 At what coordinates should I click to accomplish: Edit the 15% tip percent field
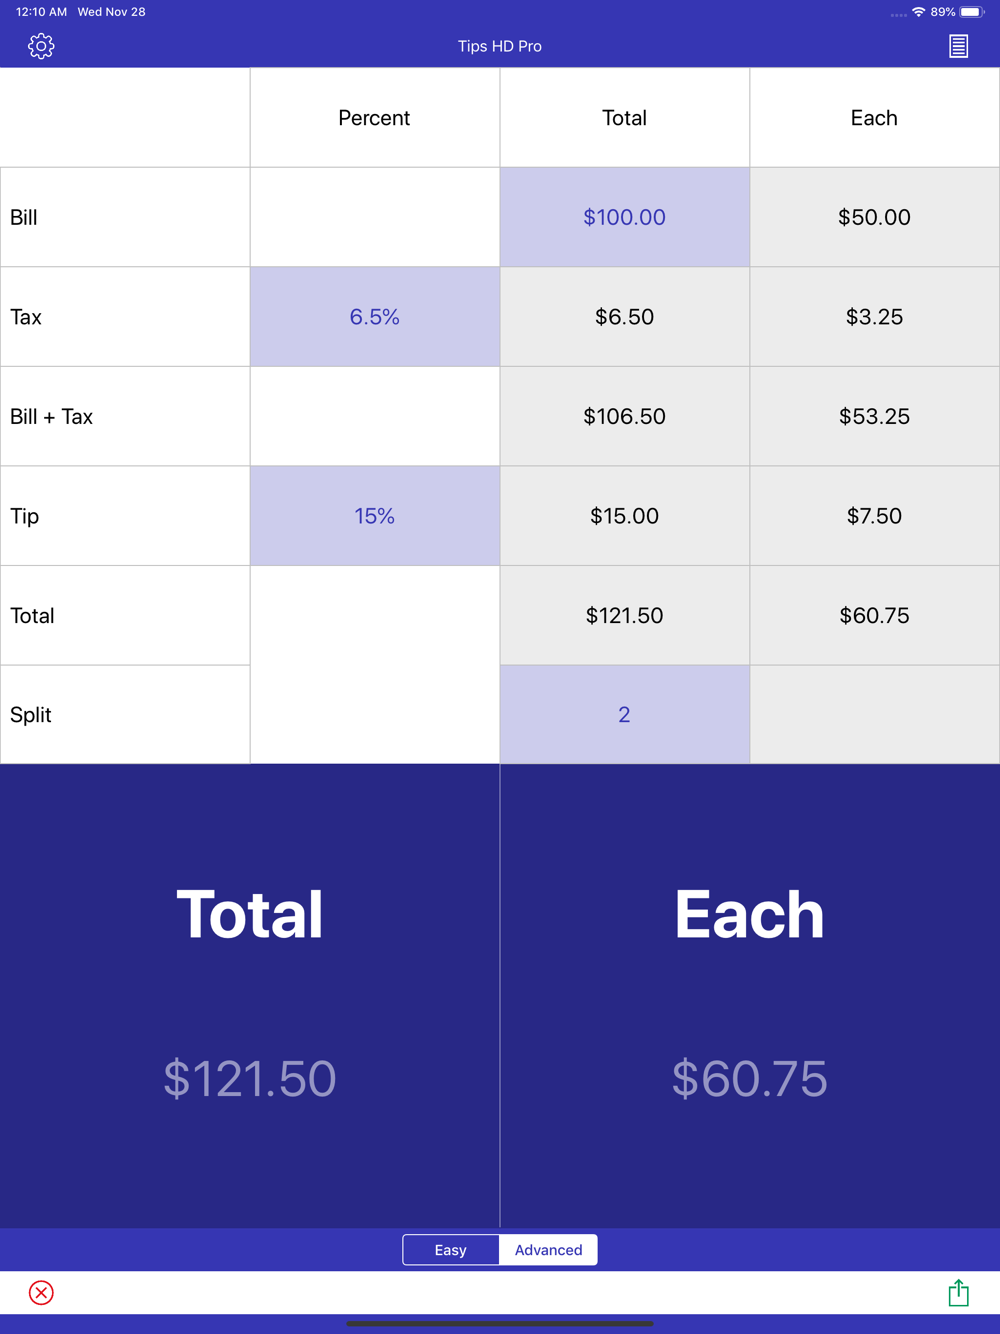coord(375,516)
